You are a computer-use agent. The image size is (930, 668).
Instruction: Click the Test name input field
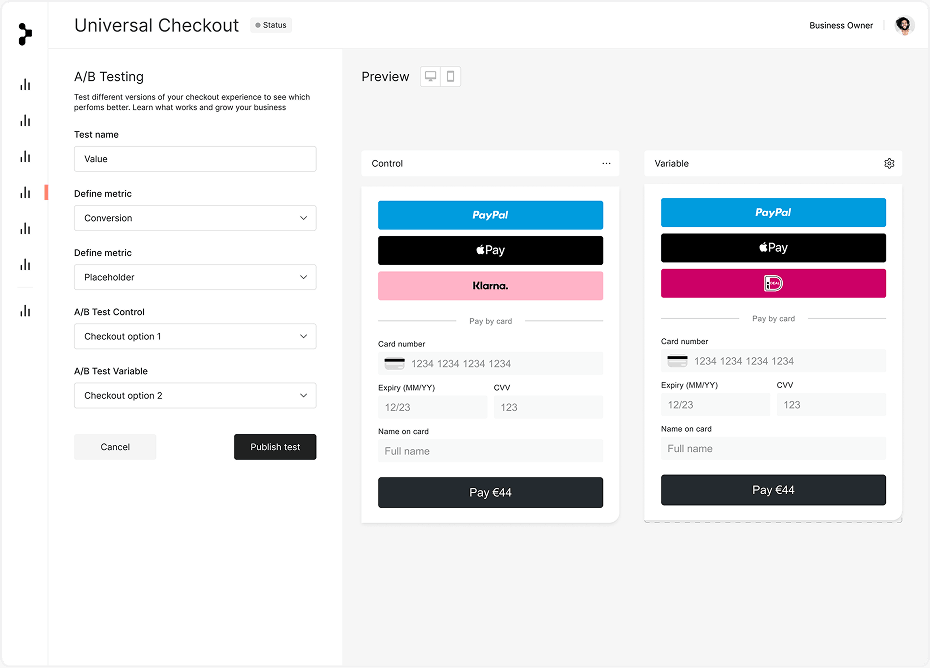pos(195,159)
